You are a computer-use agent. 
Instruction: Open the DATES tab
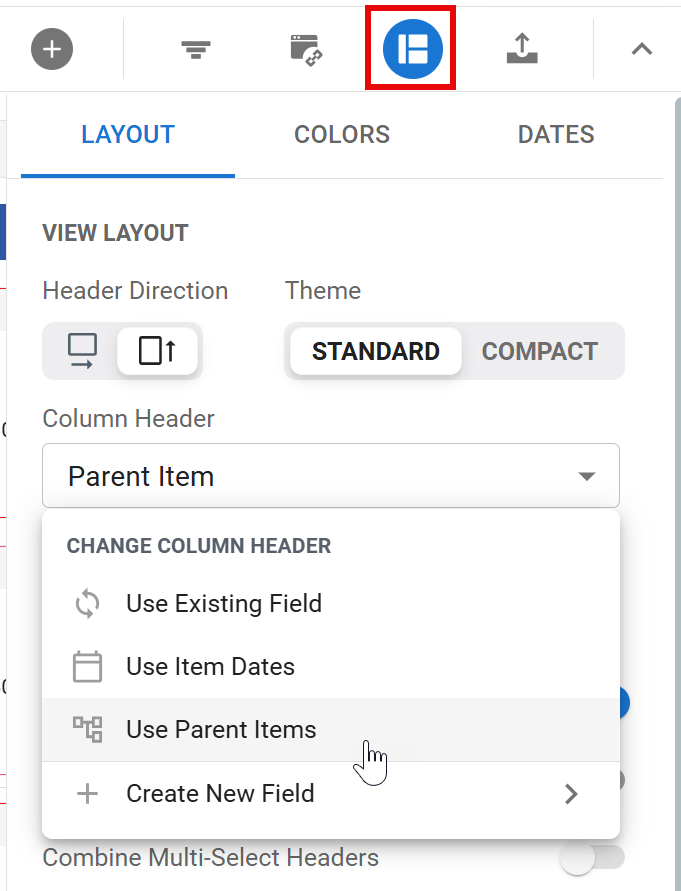click(x=556, y=134)
